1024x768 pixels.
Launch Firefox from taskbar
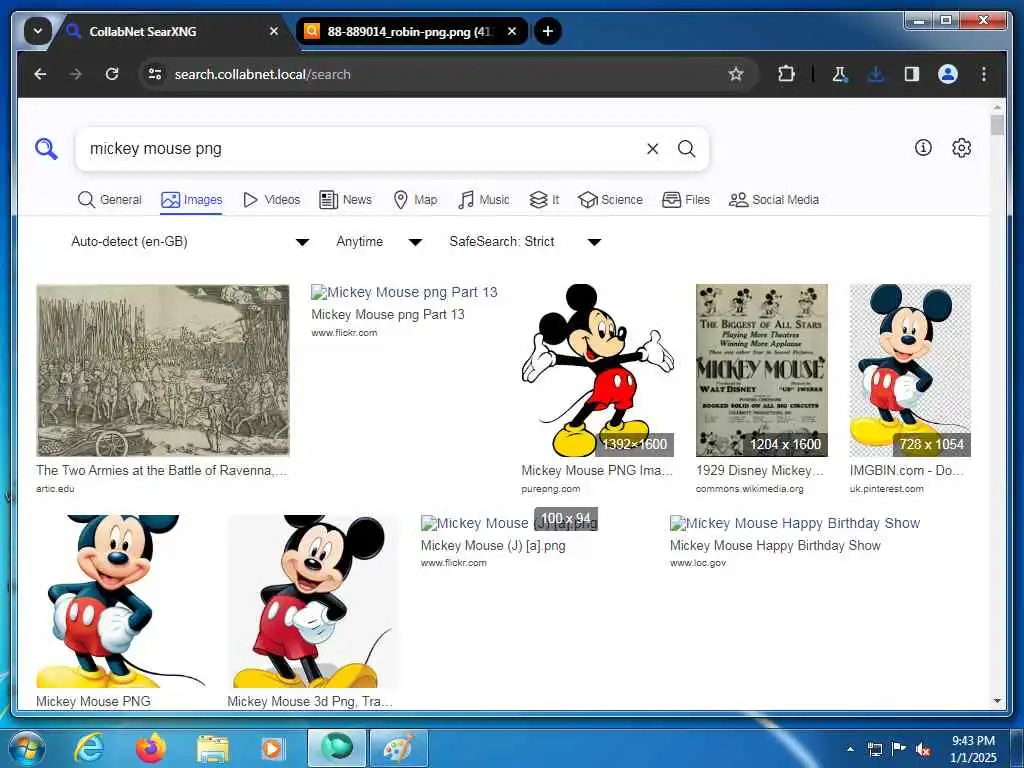click(151, 748)
